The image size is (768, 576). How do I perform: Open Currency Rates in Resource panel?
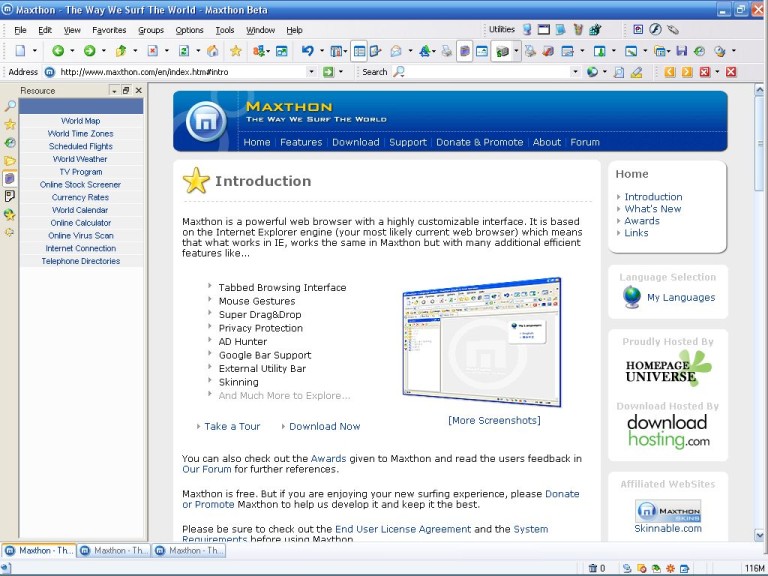pyautogui.click(x=80, y=197)
